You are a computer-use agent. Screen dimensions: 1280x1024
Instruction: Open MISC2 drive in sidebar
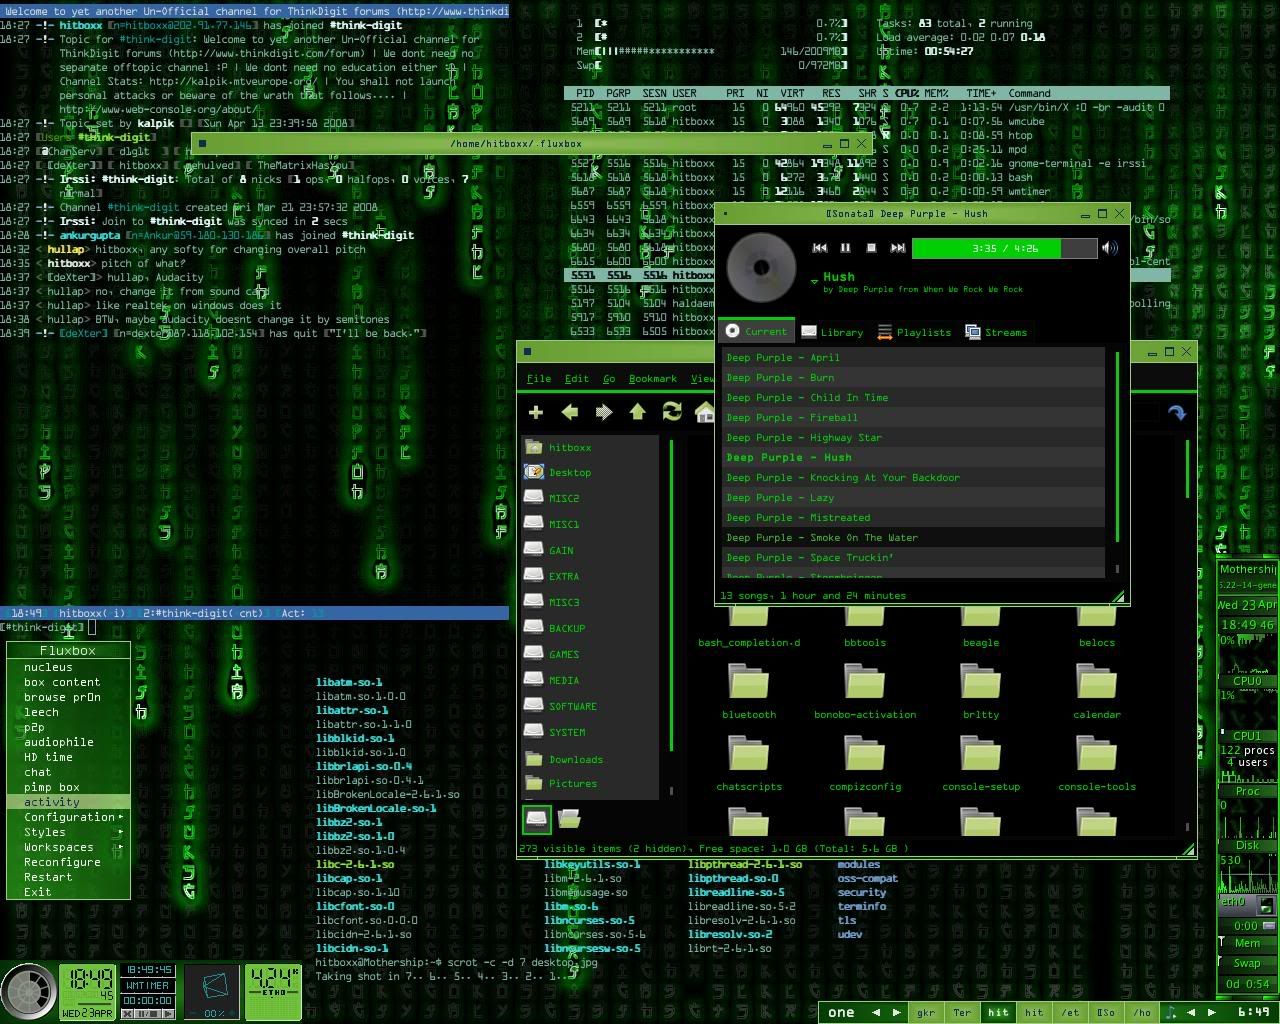[x=591, y=498]
